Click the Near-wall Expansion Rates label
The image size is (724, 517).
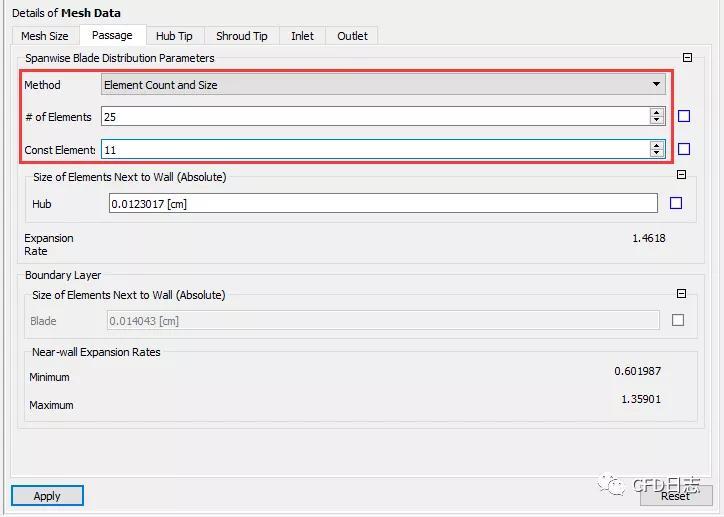(x=96, y=352)
